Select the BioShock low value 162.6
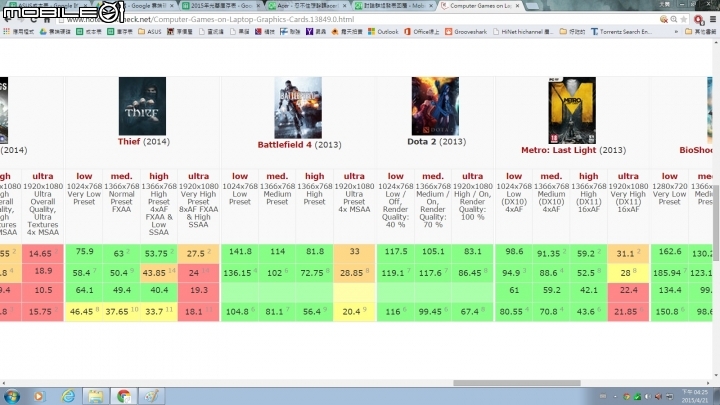The image size is (720, 405). tap(669, 252)
